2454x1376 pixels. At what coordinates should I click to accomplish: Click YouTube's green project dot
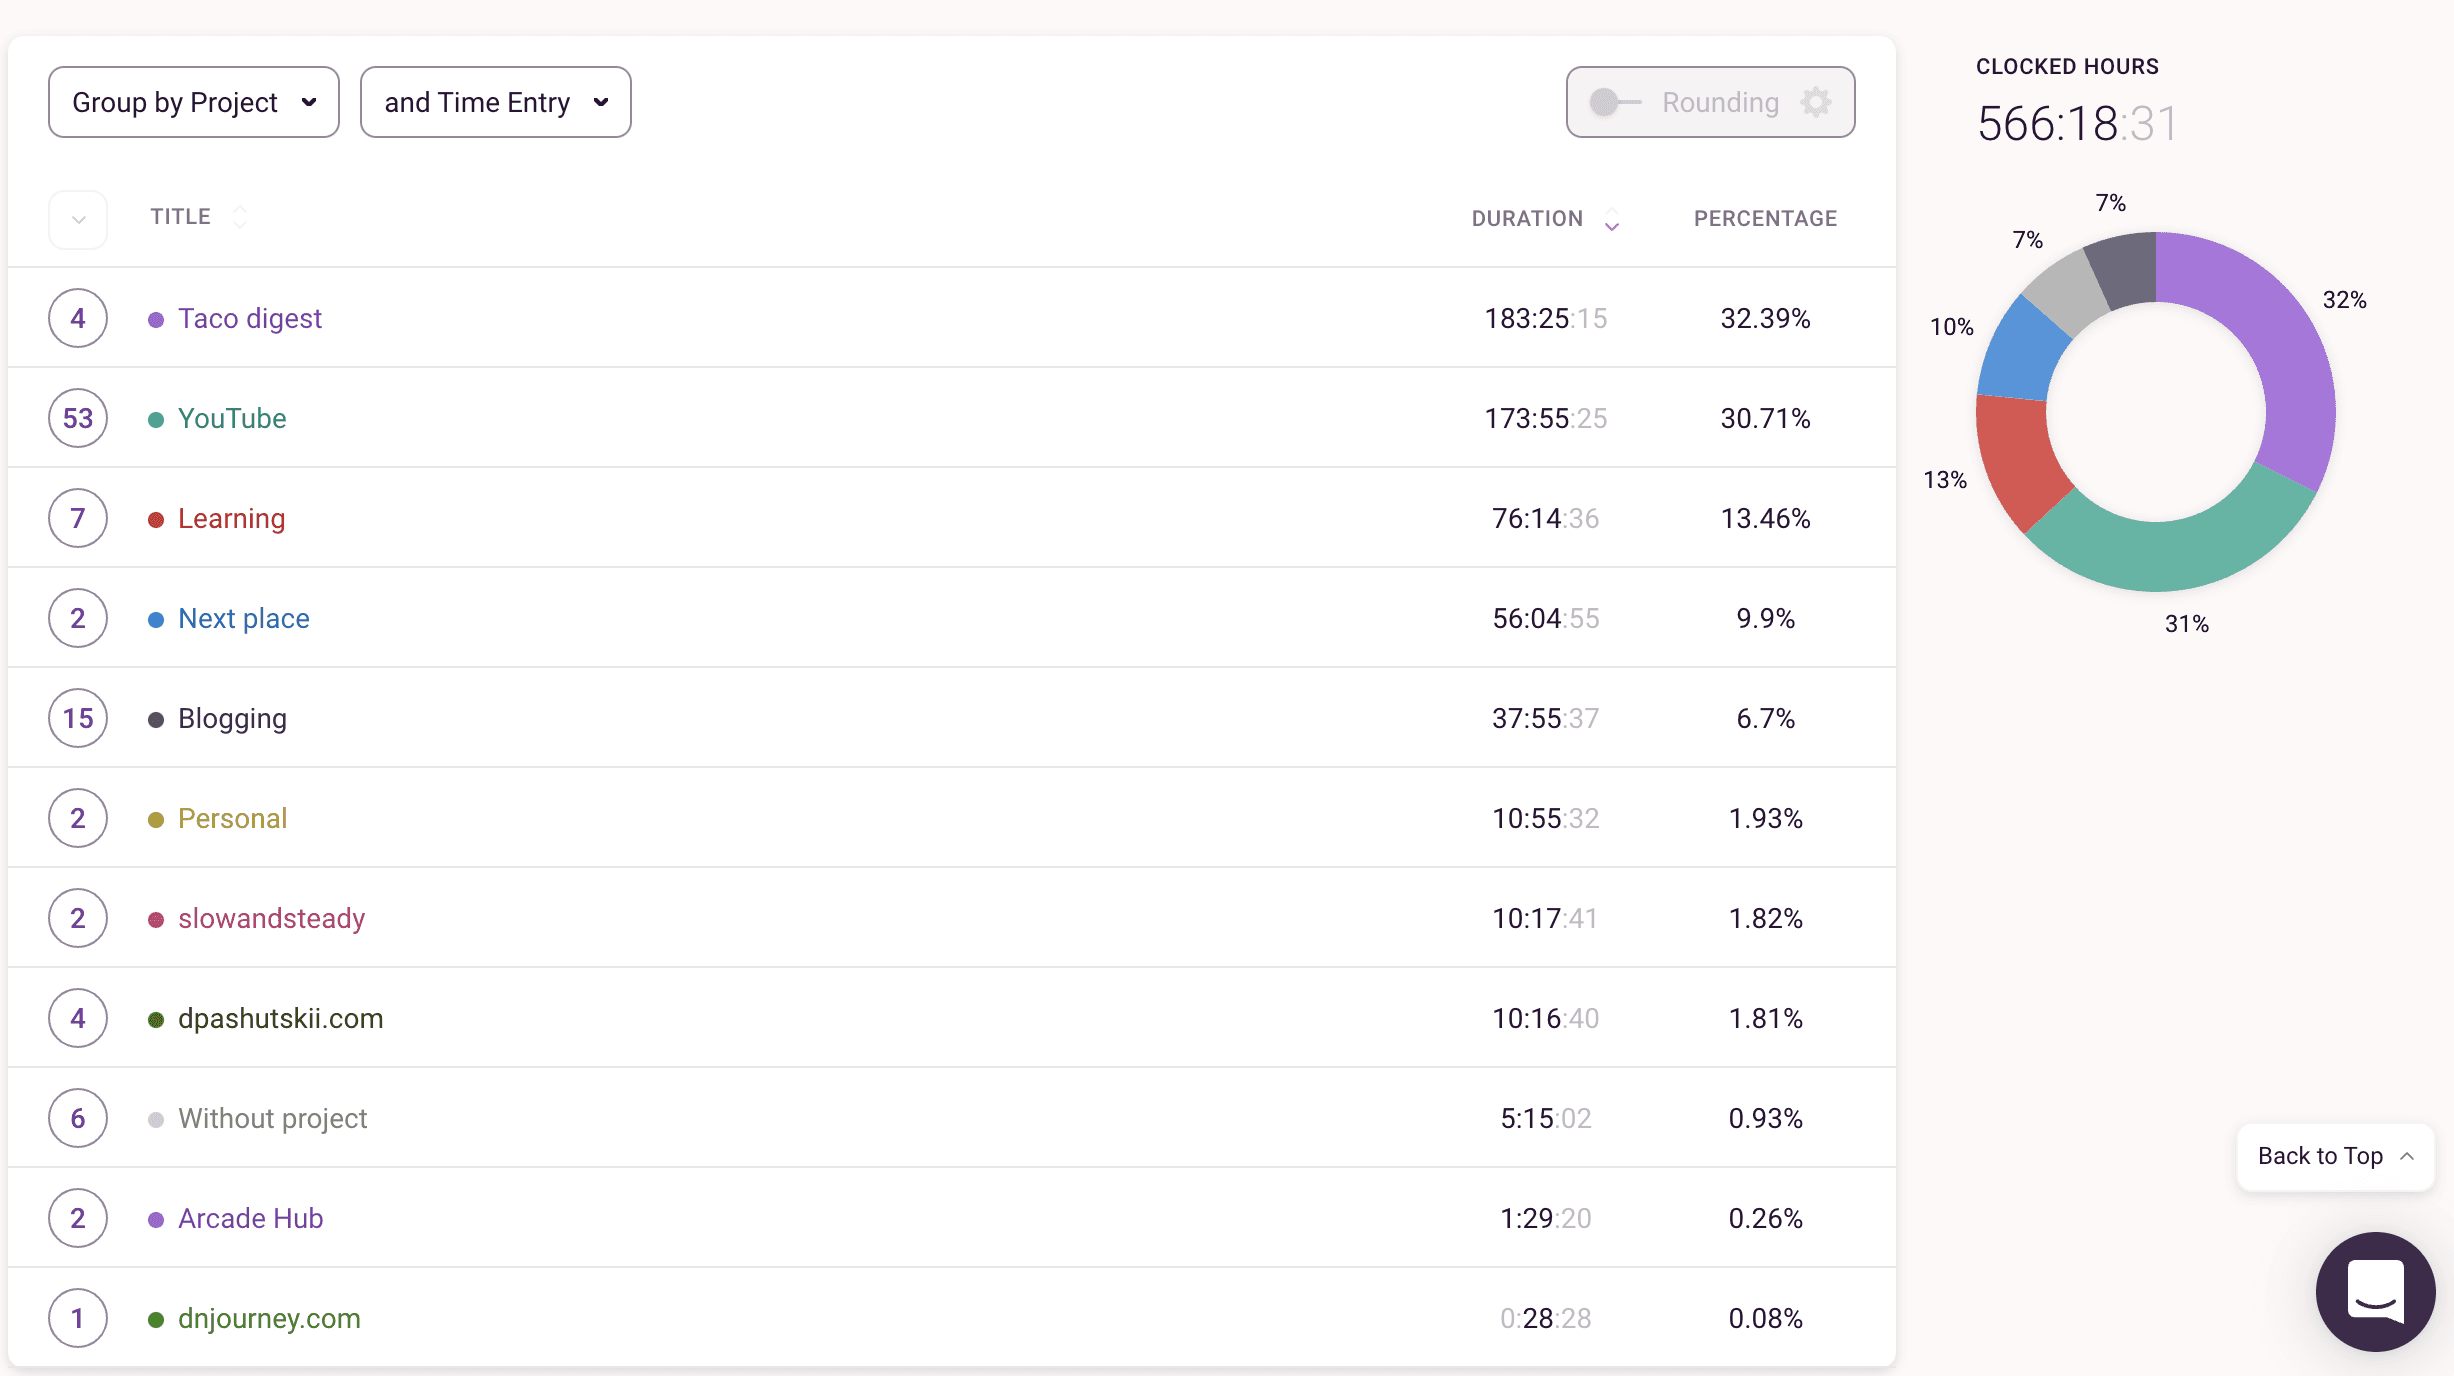click(156, 418)
